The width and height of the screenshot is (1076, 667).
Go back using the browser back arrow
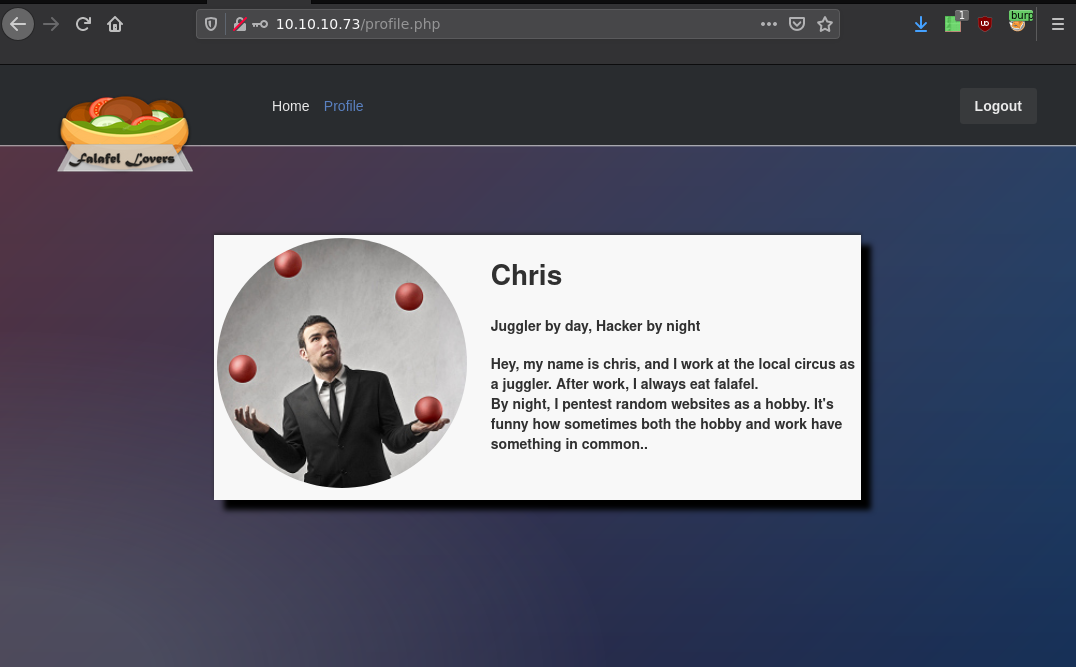[18, 25]
